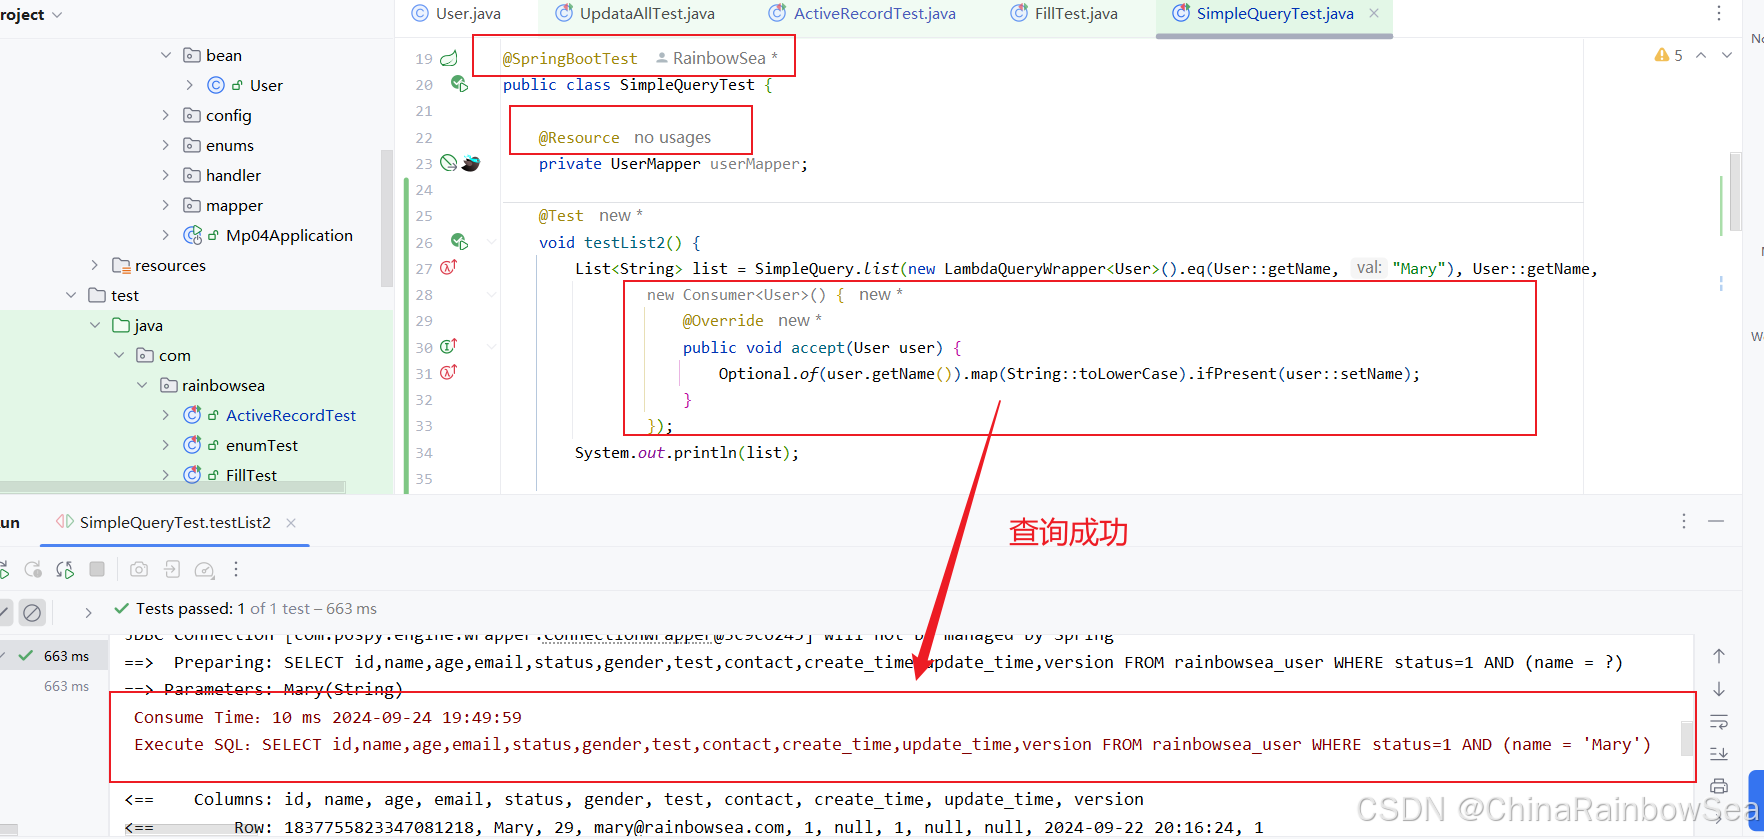The width and height of the screenshot is (1764, 839).
Task: Click the Print console output icon
Action: coord(1719,786)
